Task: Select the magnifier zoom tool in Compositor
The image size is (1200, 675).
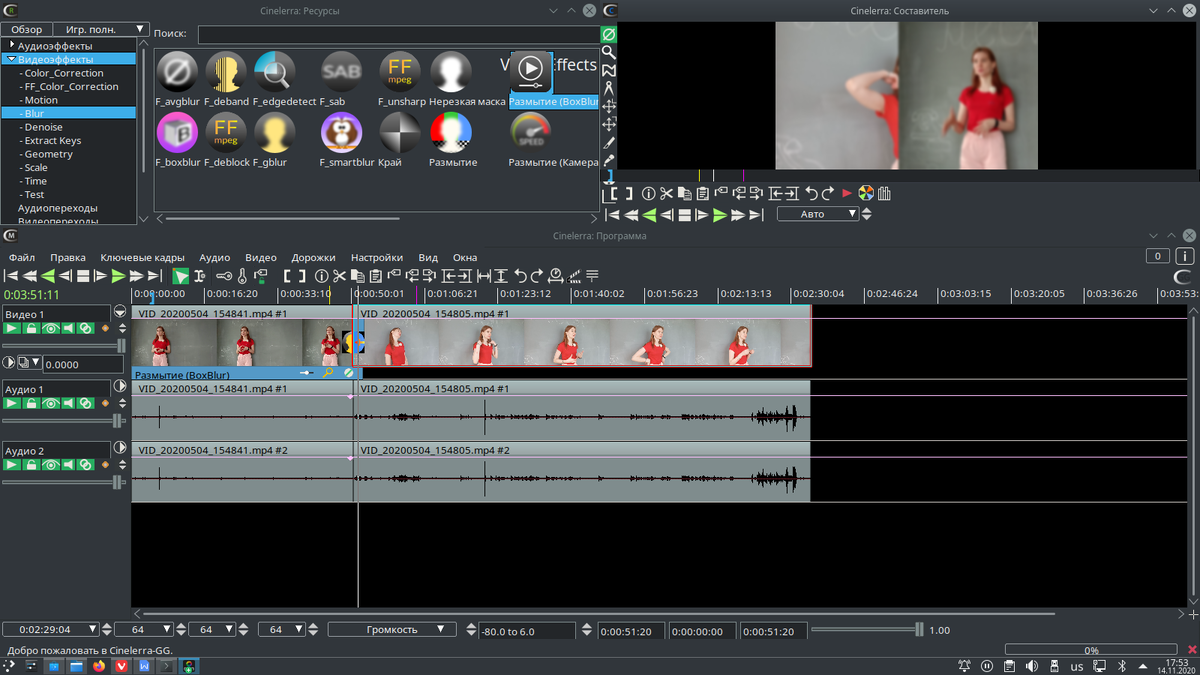Action: [x=608, y=52]
